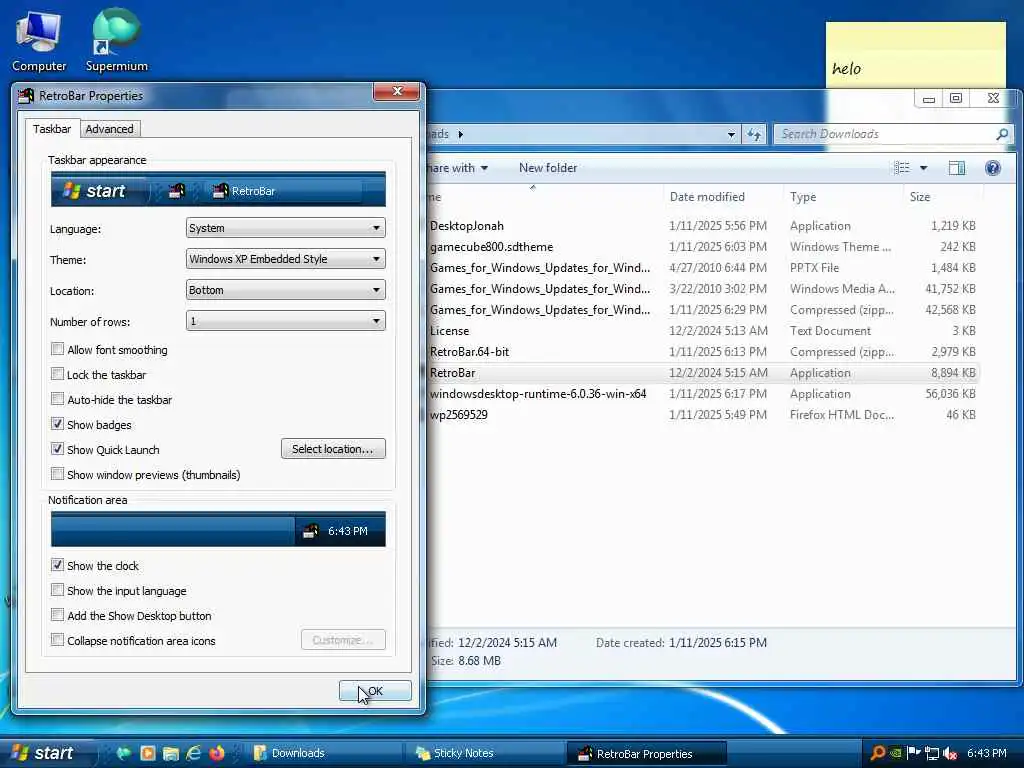The width and height of the screenshot is (1024, 768).
Task: Select RetroBar.64-bit compressed file
Action: 702,351
